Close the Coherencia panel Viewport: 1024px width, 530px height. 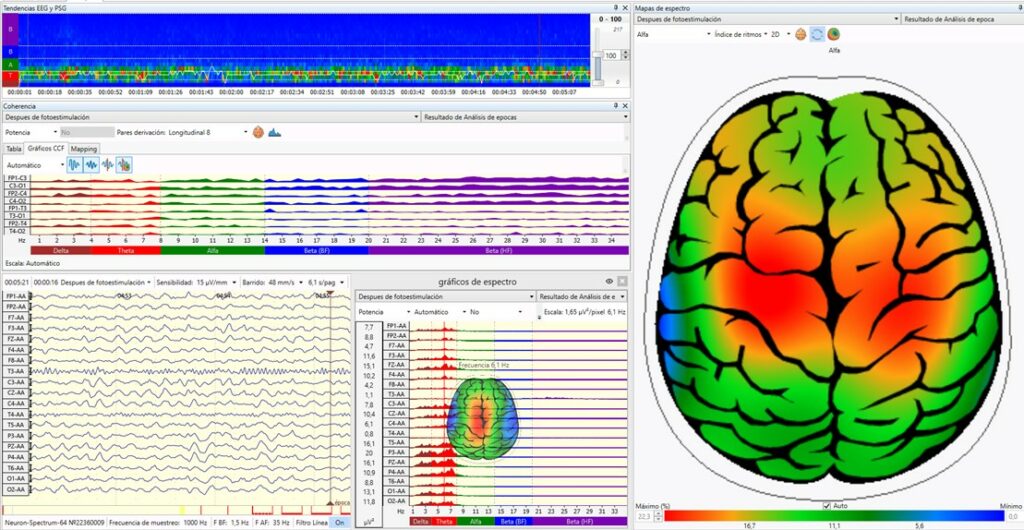click(x=625, y=105)
